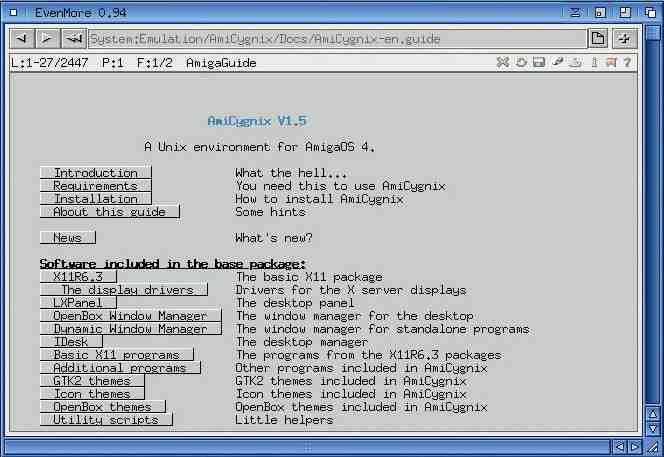This screenshot has height=457, width=664.
Task: Click the up arrow of vertical scrollbar
Action: (x=653, y=413)
